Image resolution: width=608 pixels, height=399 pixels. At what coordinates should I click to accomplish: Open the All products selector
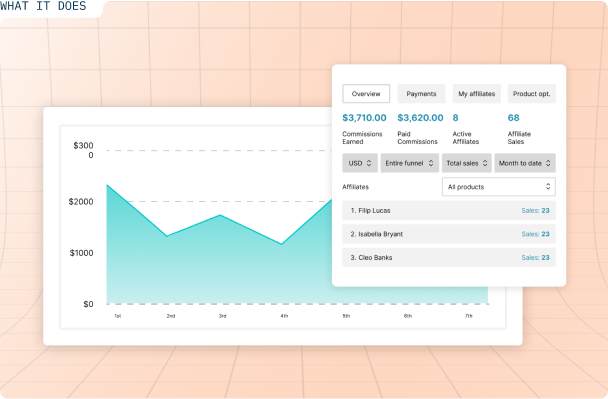click(x=499, y=187)
